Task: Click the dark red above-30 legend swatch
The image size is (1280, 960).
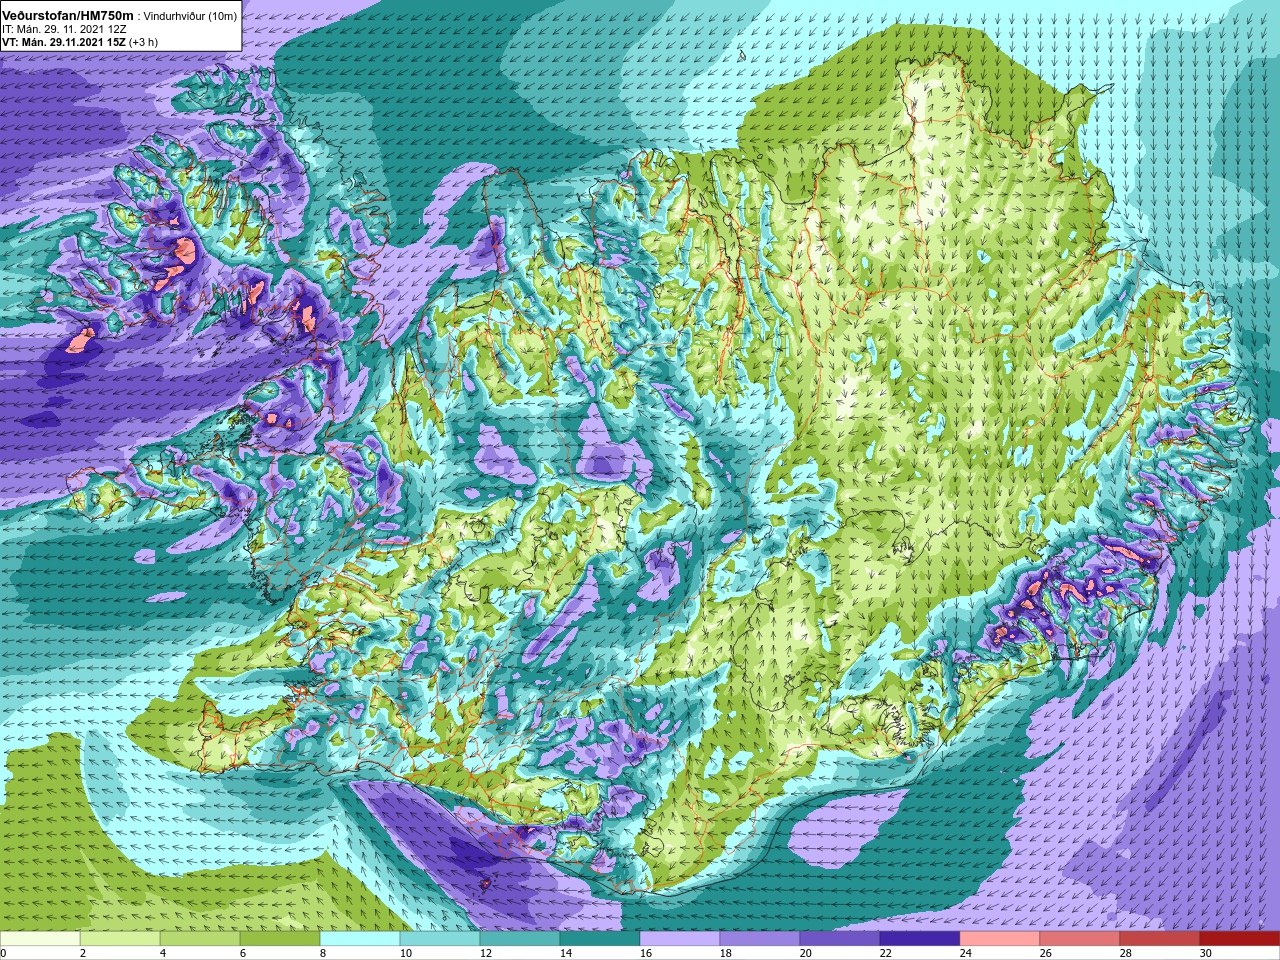Action: coord(1240,939)
